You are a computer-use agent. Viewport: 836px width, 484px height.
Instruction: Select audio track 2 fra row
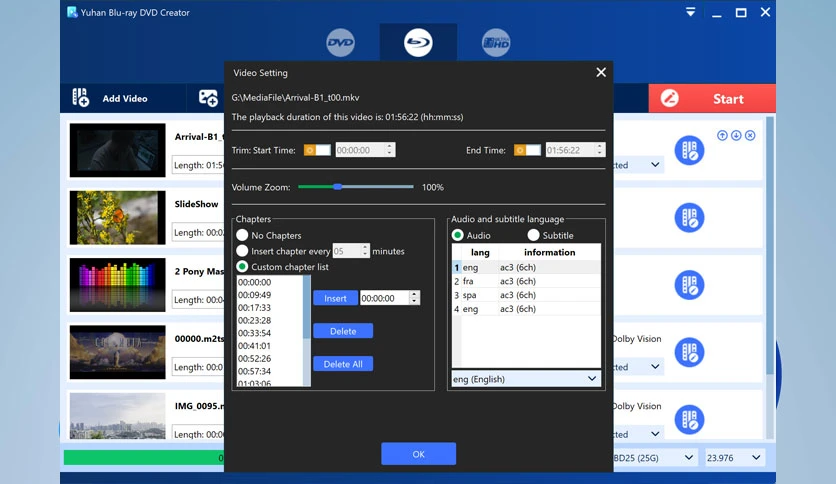pyautogui.click(x=526, y=281)
